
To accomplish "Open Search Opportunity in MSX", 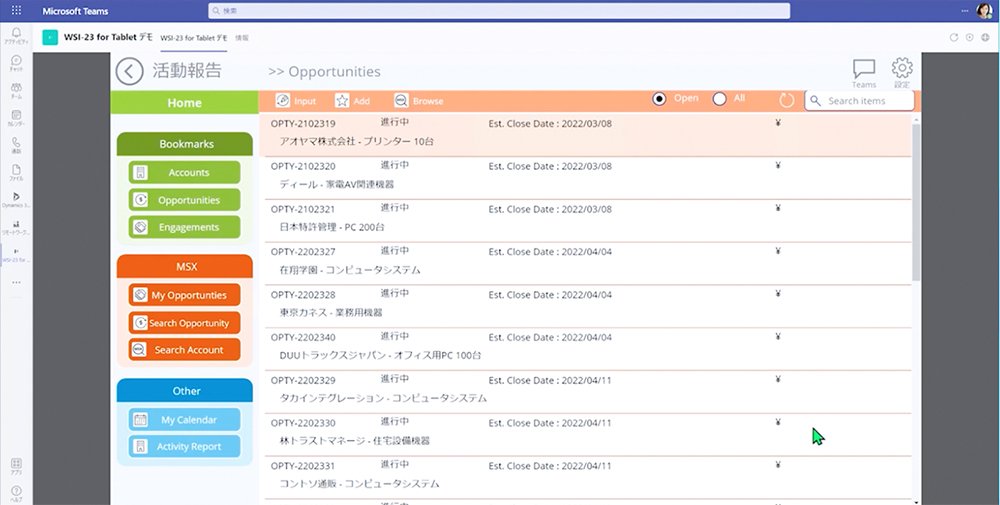I will (184, 323).
